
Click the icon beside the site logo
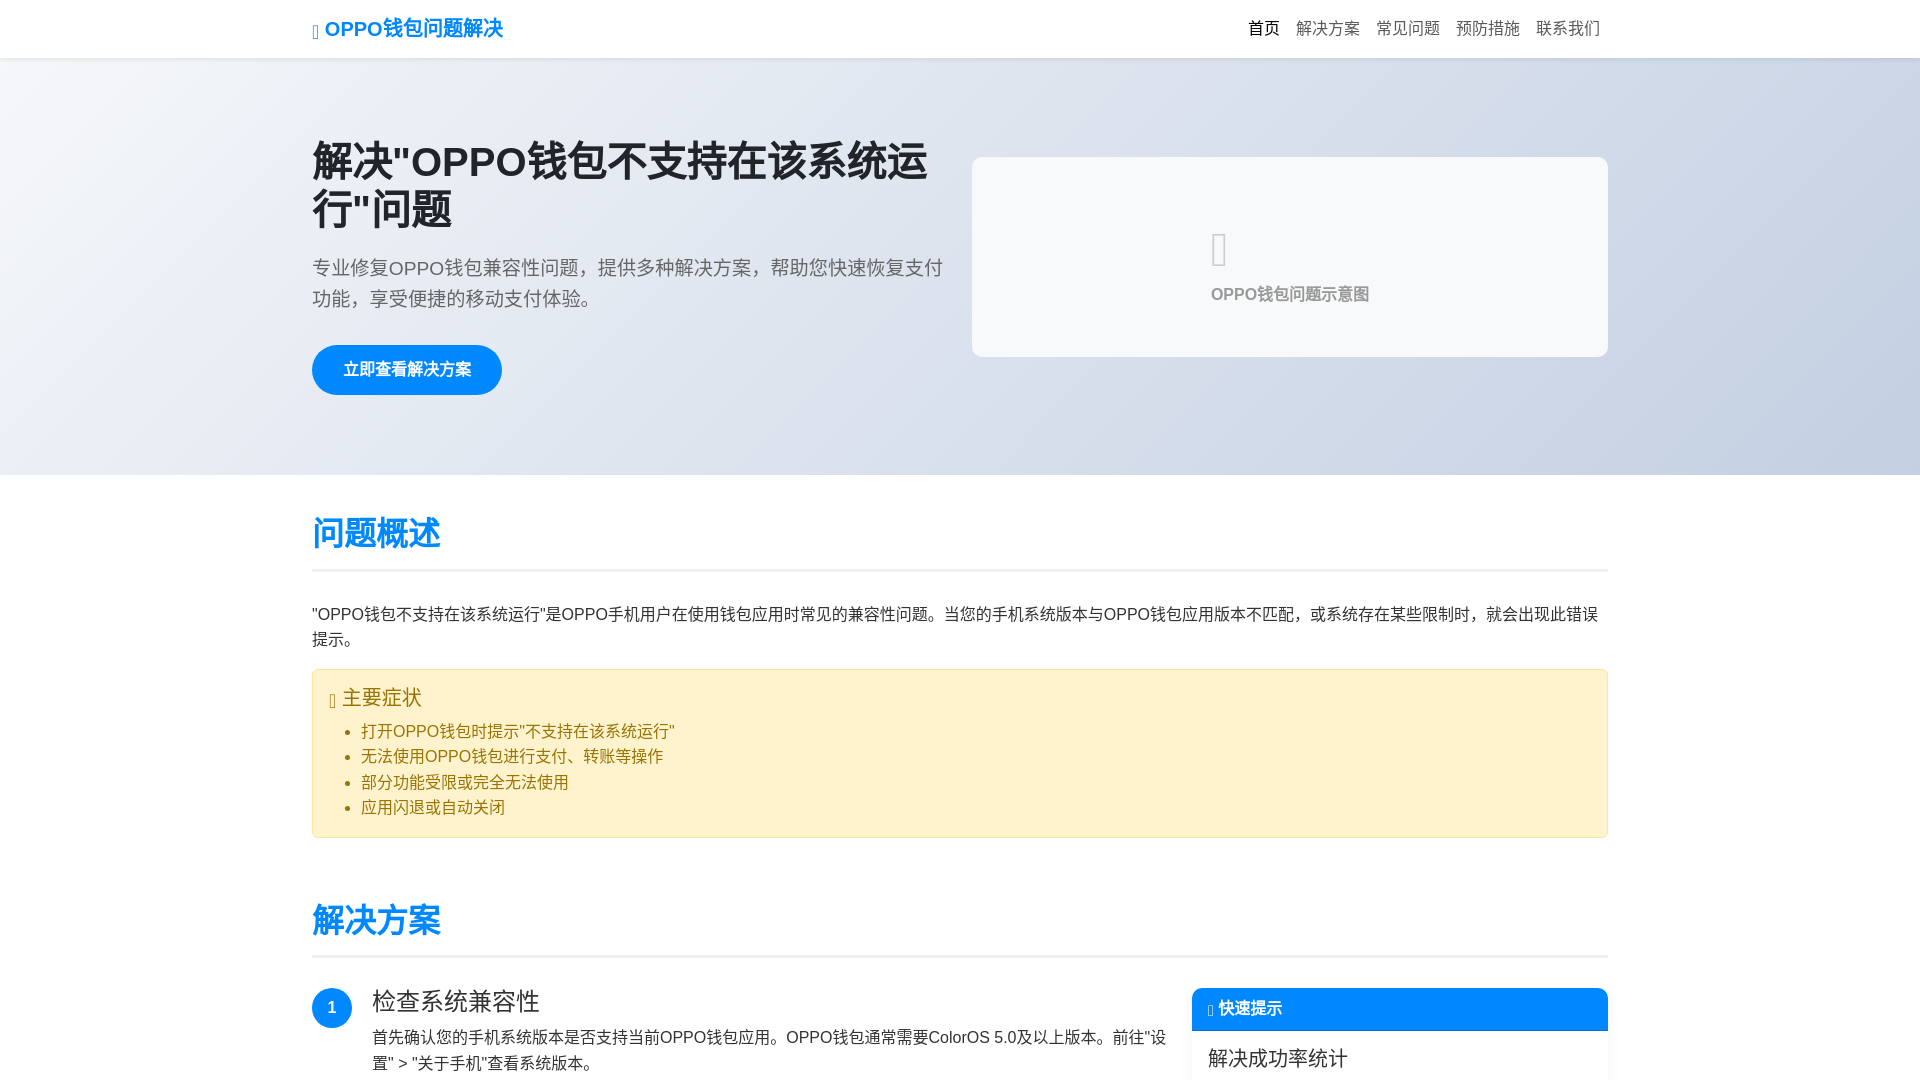[x=316, y=32]
